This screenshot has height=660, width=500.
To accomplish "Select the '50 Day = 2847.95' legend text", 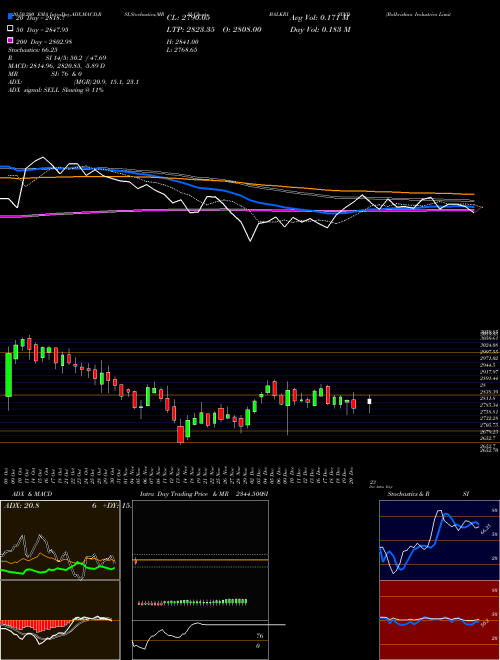I will [42, 29].
